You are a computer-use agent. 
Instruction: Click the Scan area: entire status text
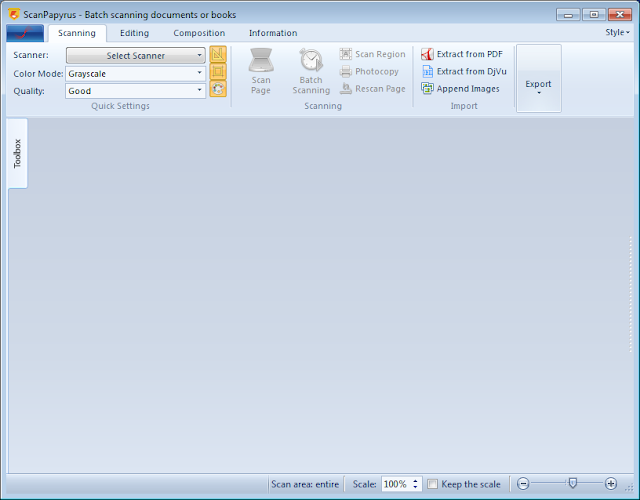[305, 484]
